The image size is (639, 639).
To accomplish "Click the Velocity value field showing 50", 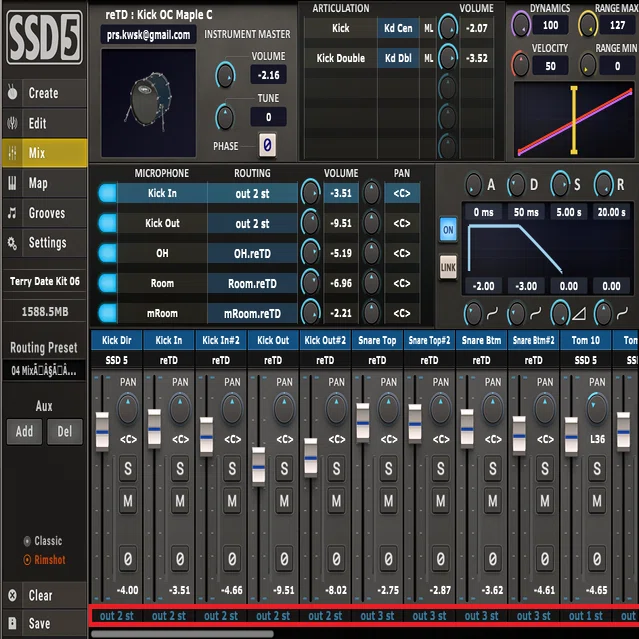I will 550,66.
